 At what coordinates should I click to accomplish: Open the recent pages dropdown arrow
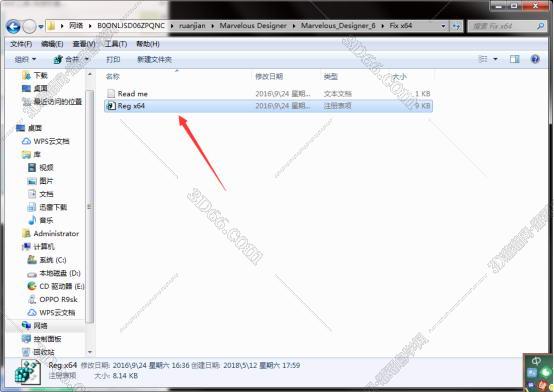click(41, 27)
